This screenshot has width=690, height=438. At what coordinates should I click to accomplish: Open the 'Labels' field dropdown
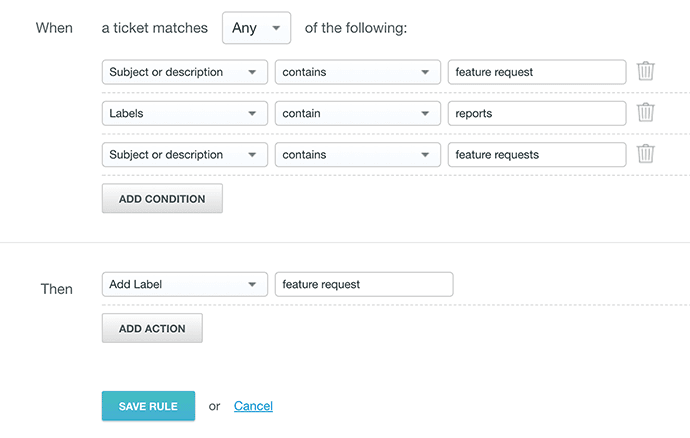[x=185, y=113]
